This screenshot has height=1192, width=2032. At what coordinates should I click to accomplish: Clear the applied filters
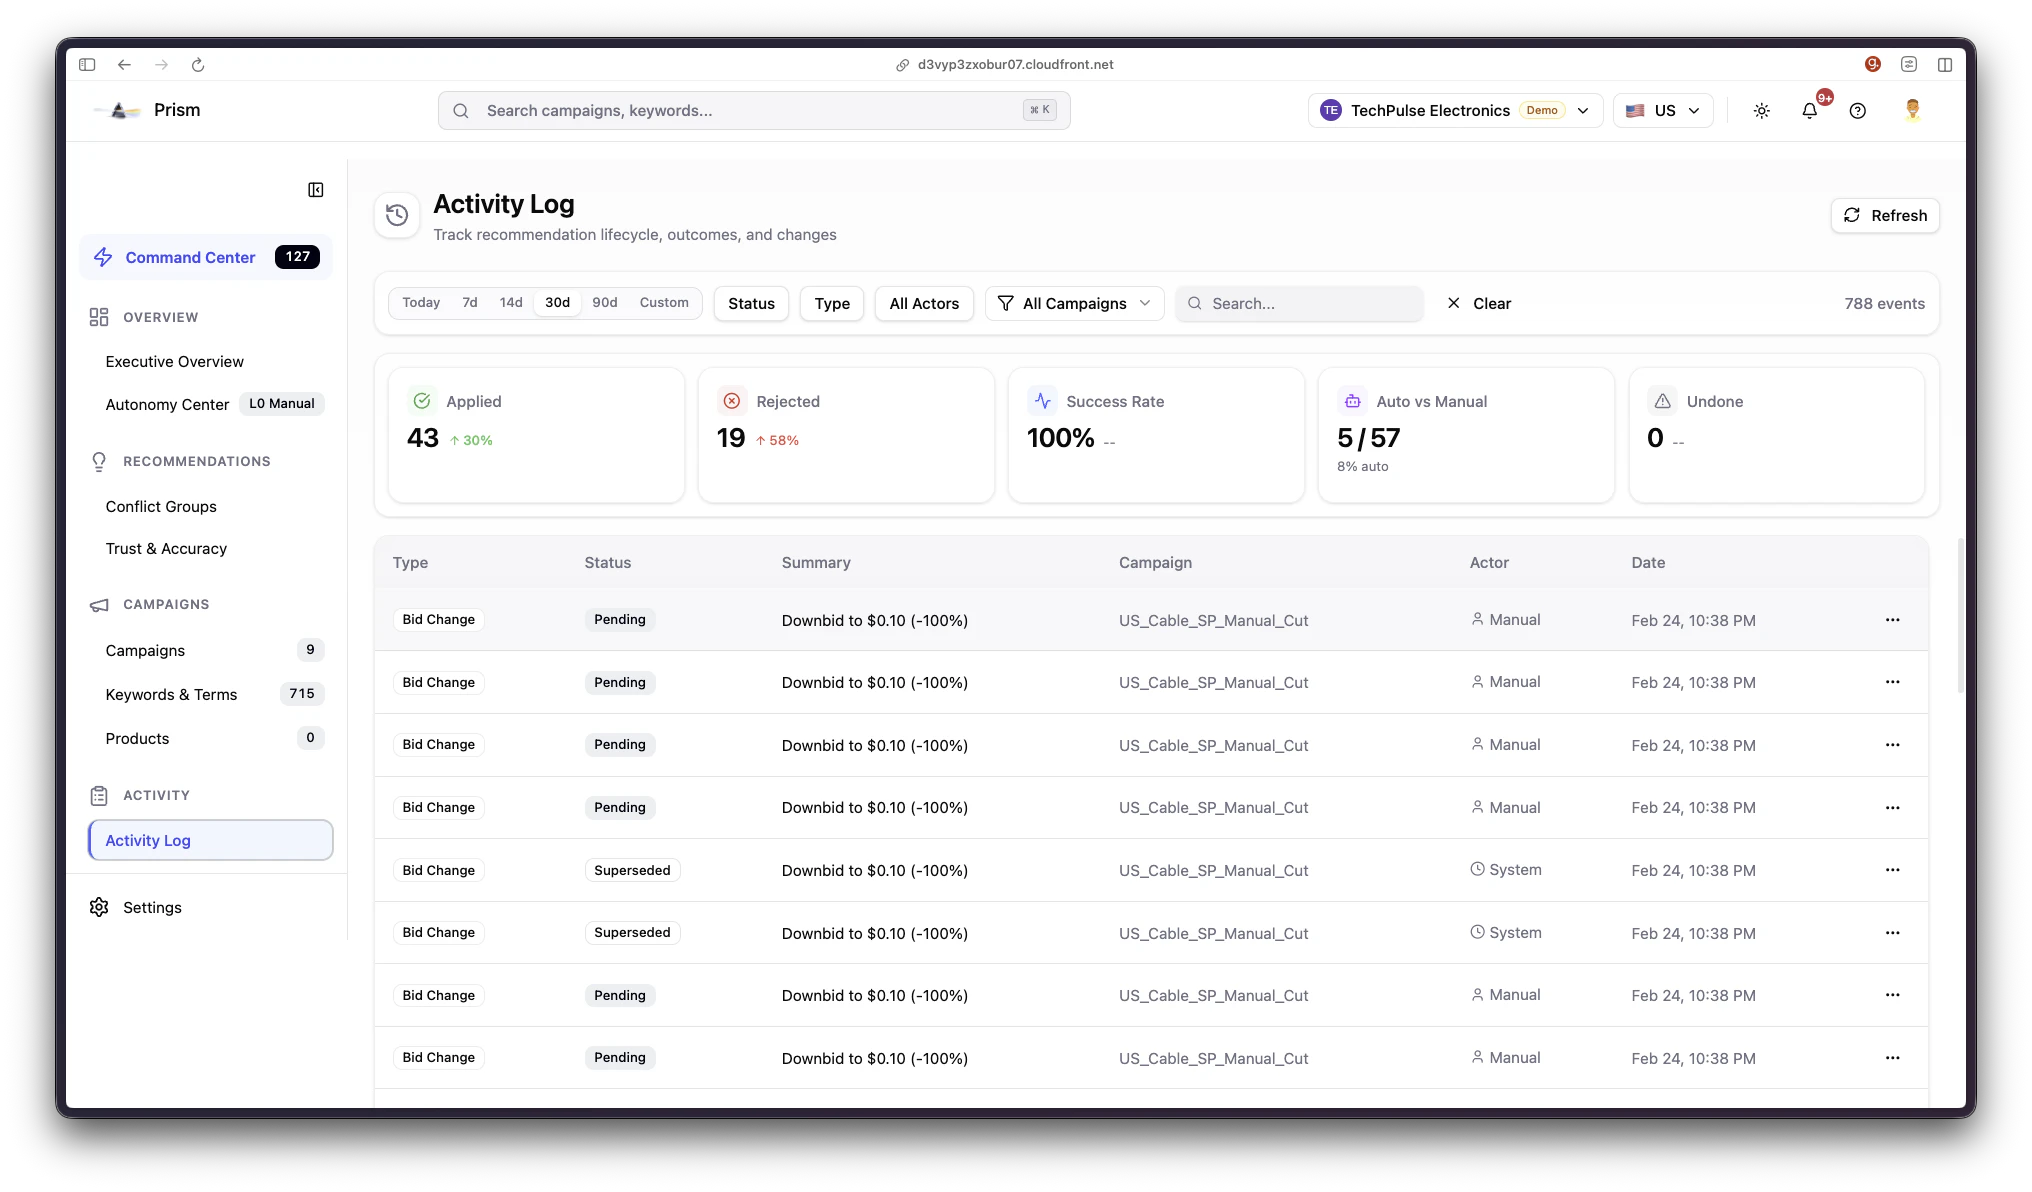pos(1479,303)
